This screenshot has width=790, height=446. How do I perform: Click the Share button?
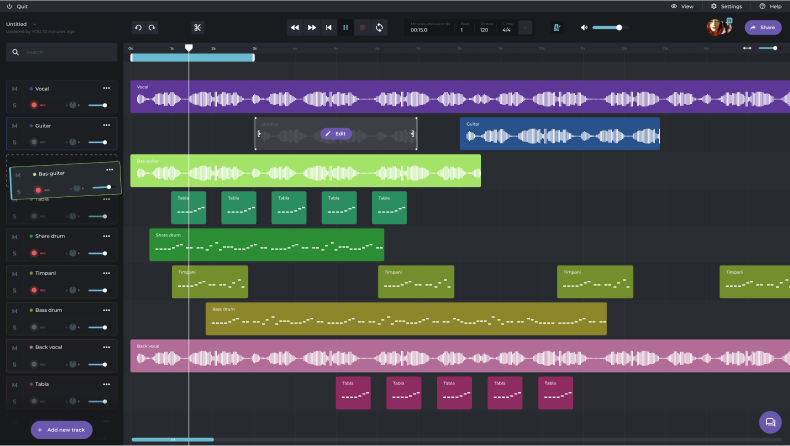[763, 27]
